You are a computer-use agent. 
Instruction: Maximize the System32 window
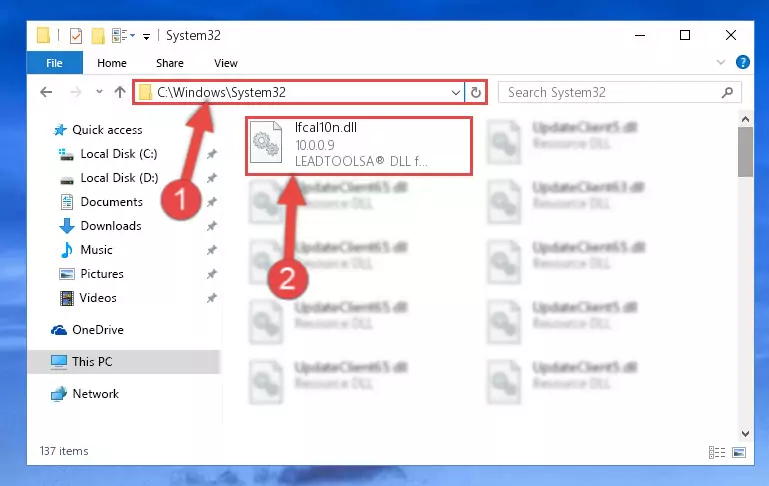(x=685, y=35)
